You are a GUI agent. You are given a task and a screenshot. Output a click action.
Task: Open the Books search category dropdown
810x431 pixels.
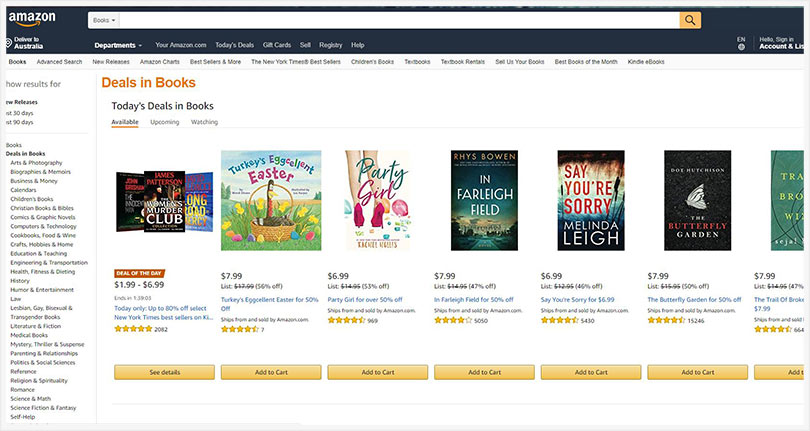coord(104,20)
